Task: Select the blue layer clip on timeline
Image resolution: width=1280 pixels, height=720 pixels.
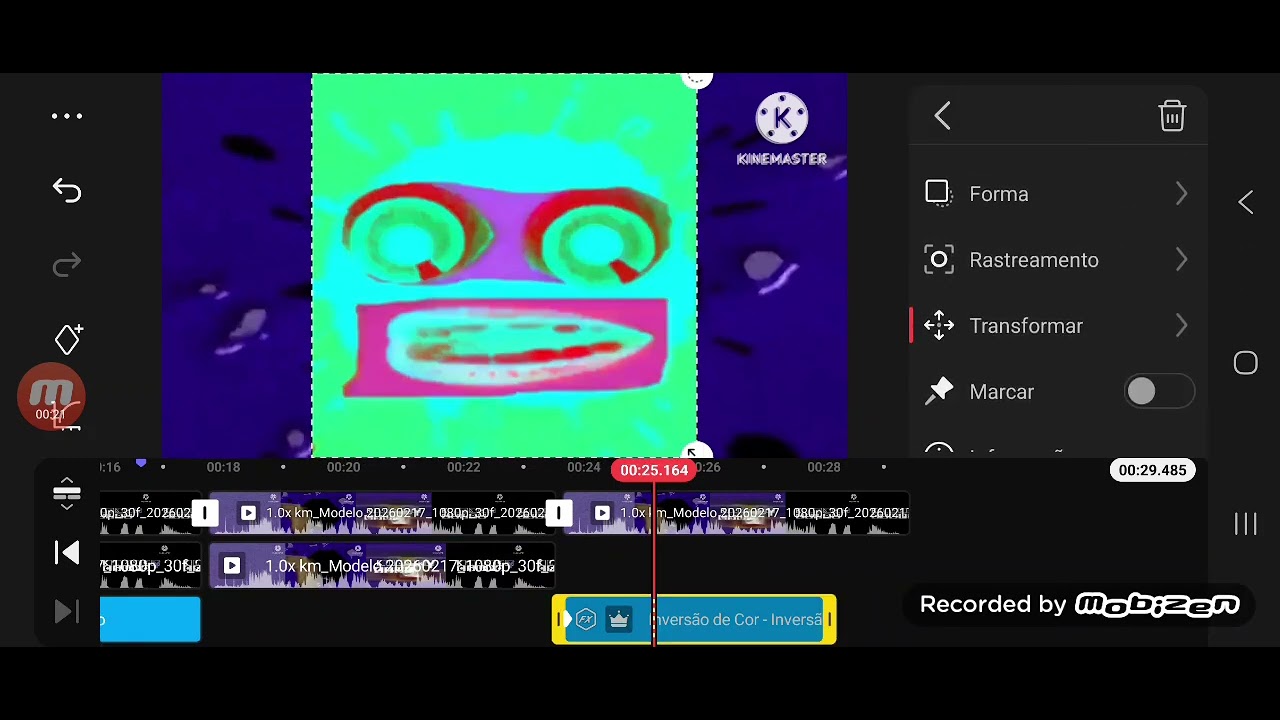Action: [150, 620]
